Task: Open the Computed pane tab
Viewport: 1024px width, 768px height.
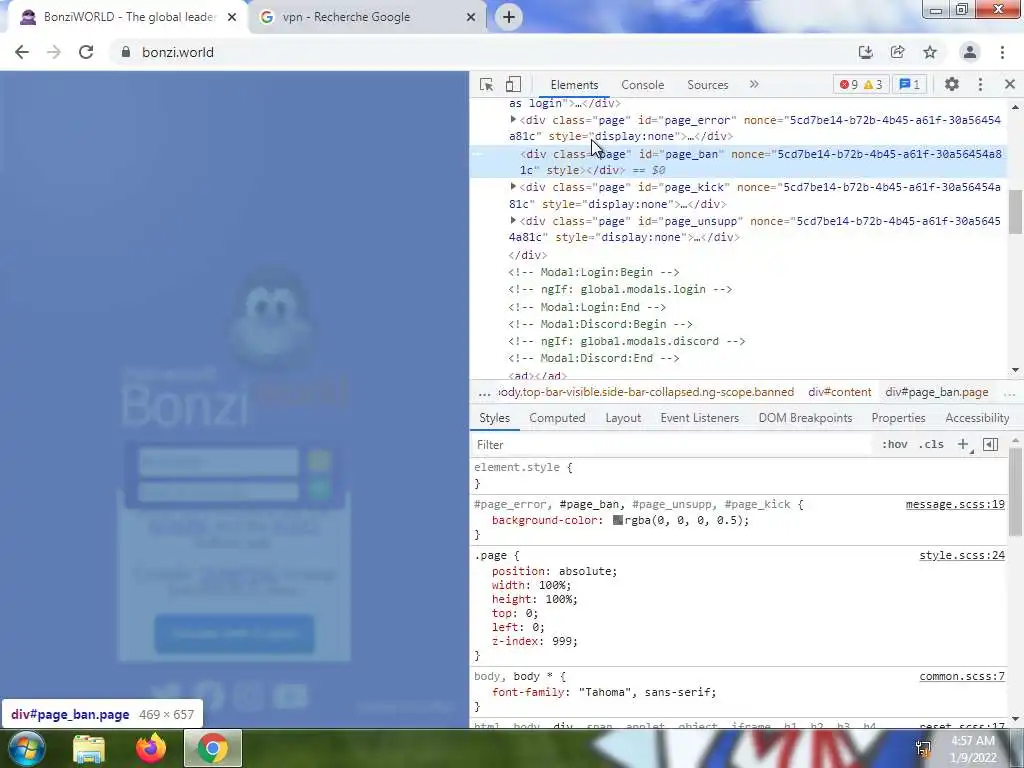Action: [x=557, y=418]
